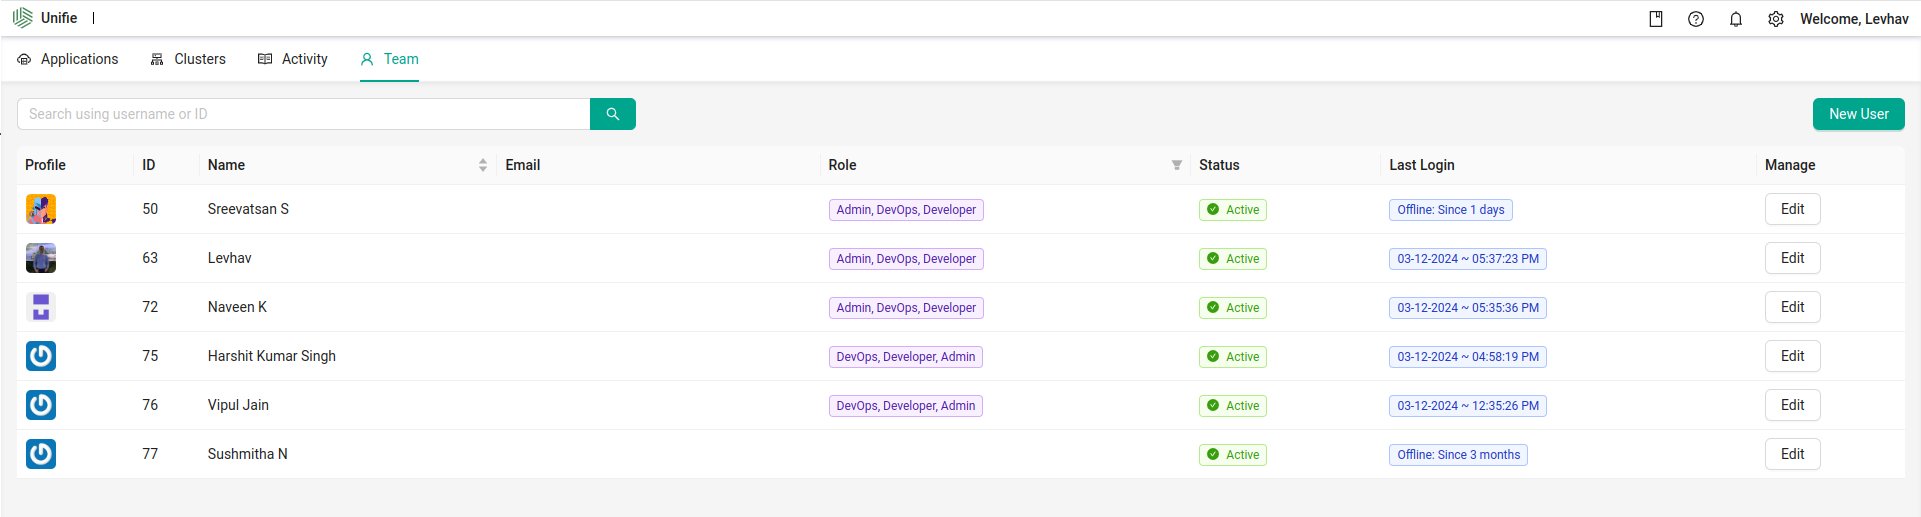Edit user Harshit Kumar Singh
The height and width of the screenshot is (517, 1921).
pyautogui.click(x=1792, y=356)
